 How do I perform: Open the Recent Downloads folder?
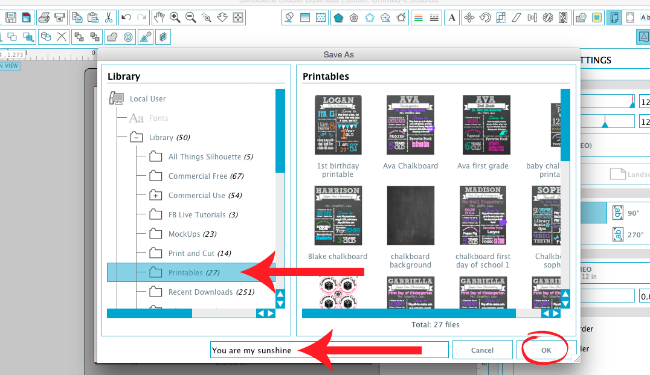pyautogui.click(x=201, y=292)
